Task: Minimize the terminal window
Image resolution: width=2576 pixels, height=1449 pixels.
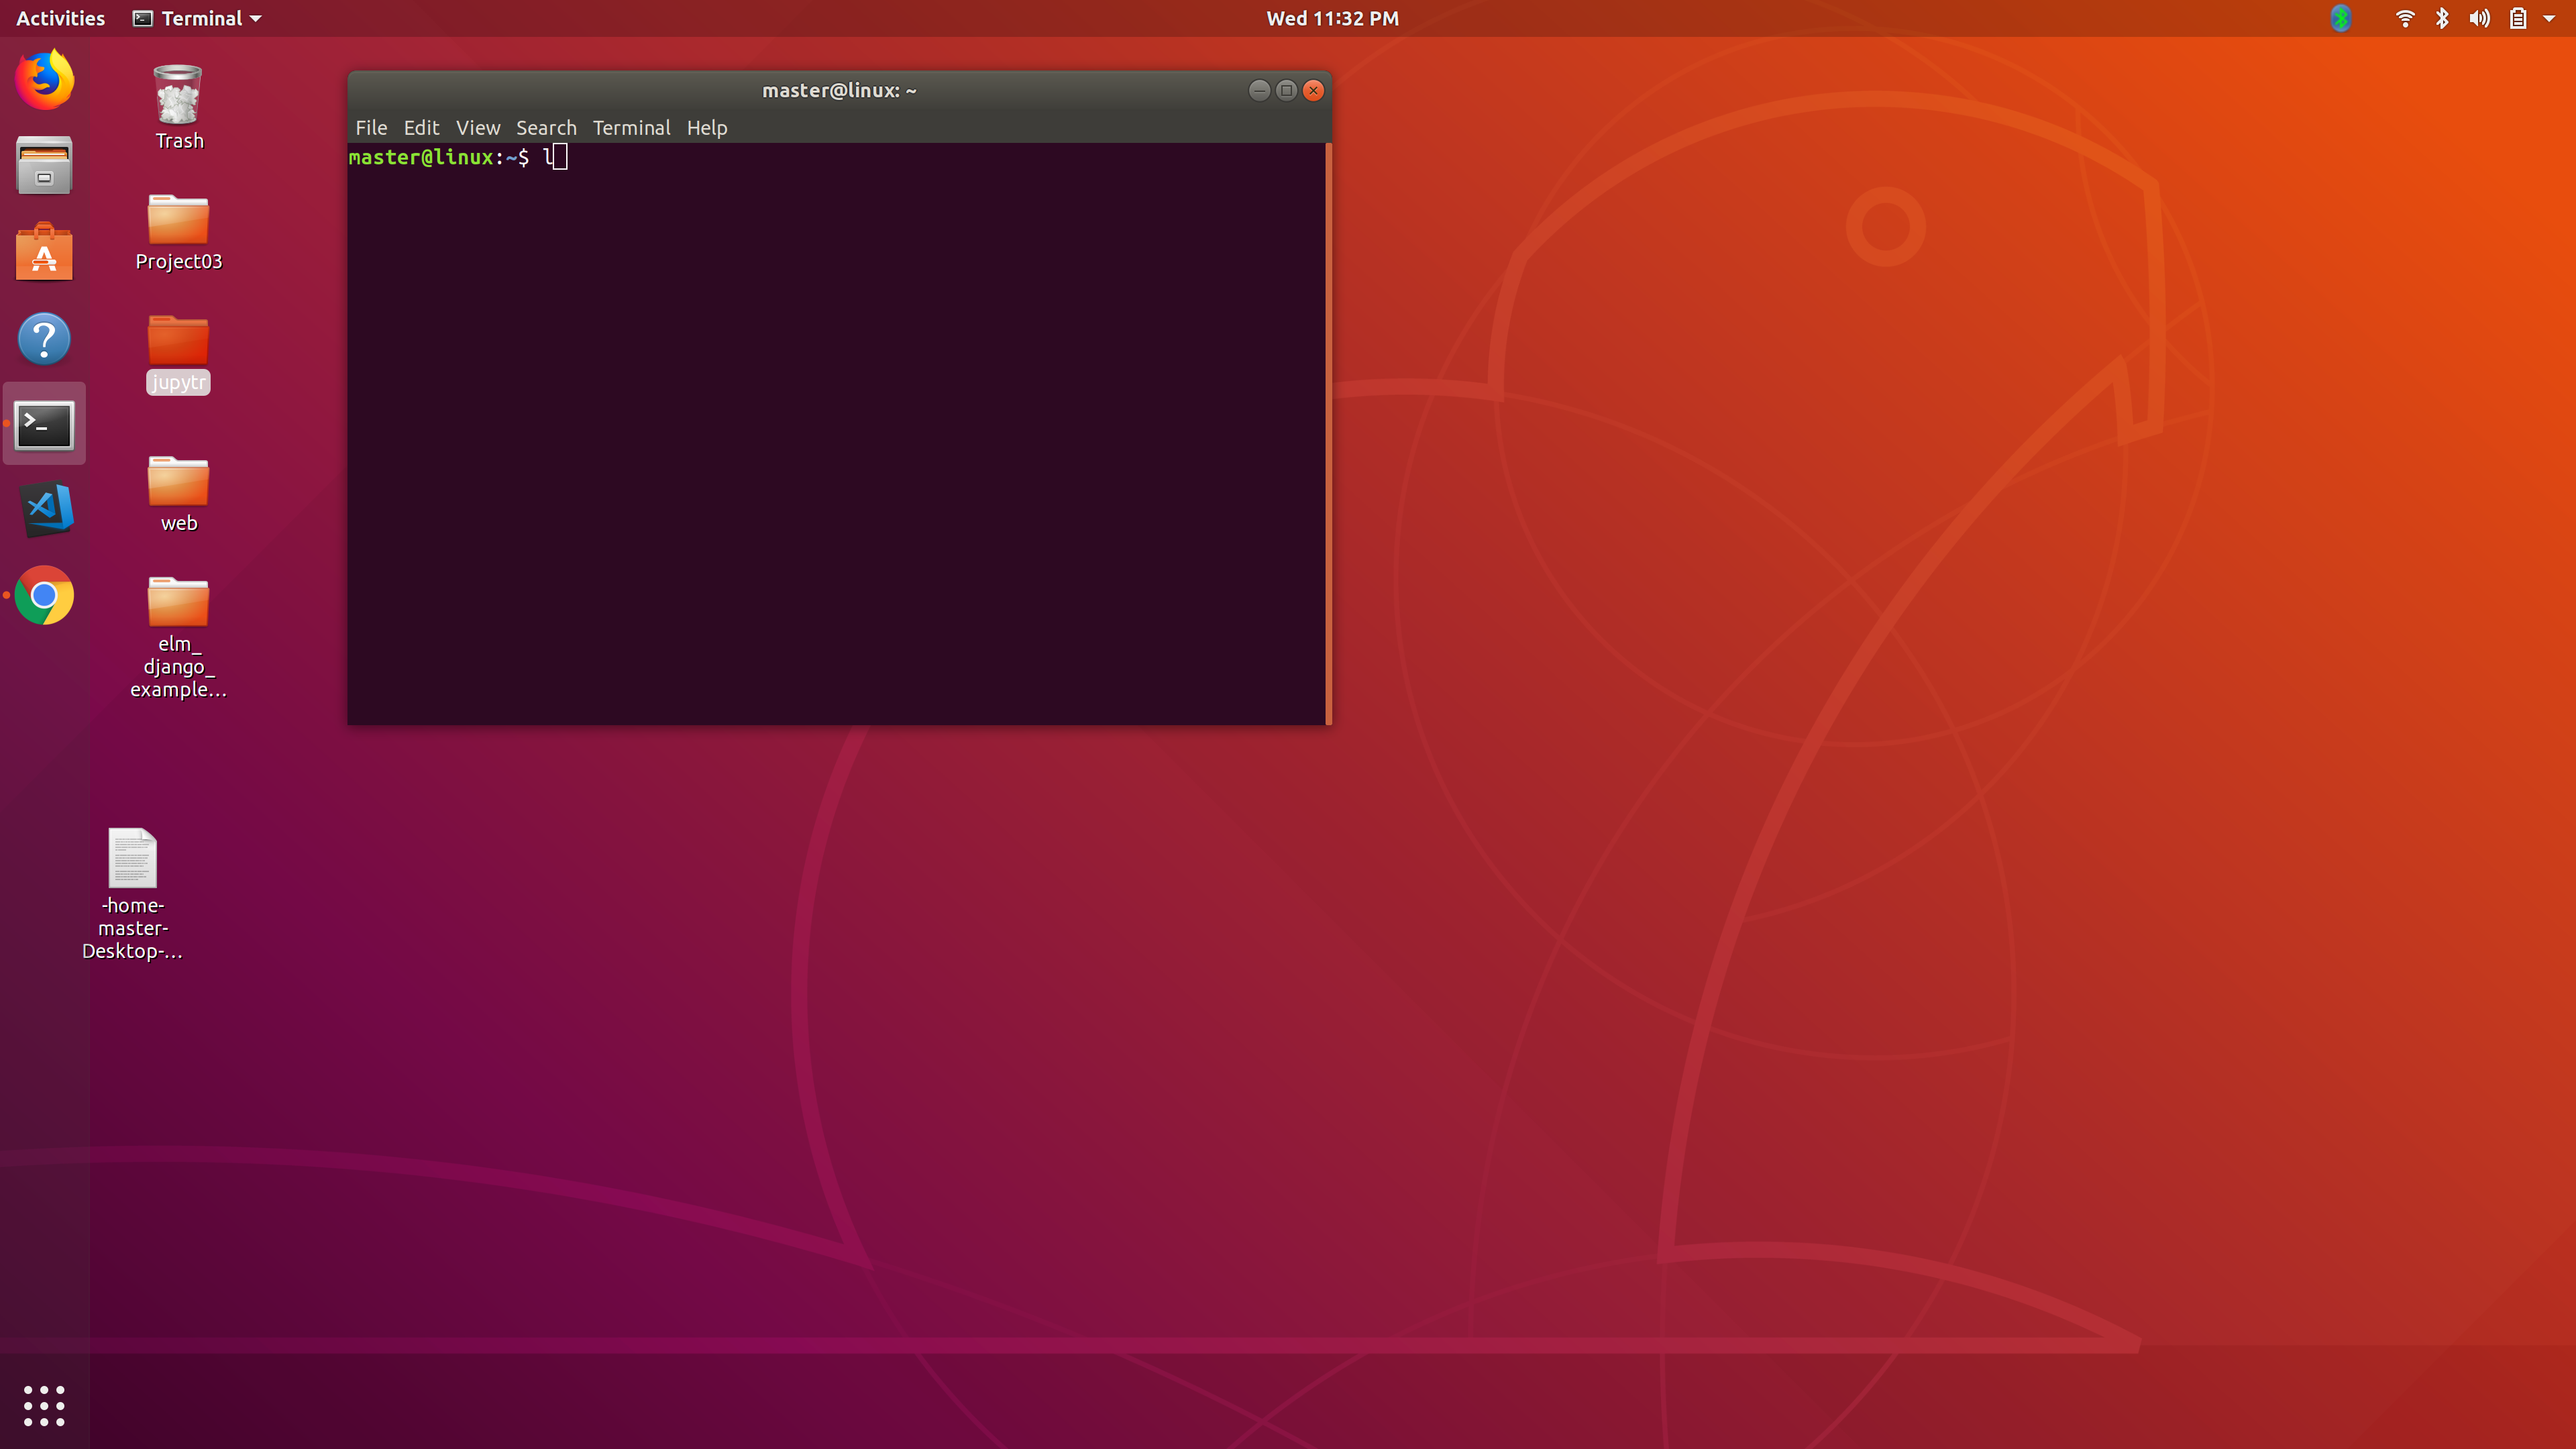Action: (1259, 90)
